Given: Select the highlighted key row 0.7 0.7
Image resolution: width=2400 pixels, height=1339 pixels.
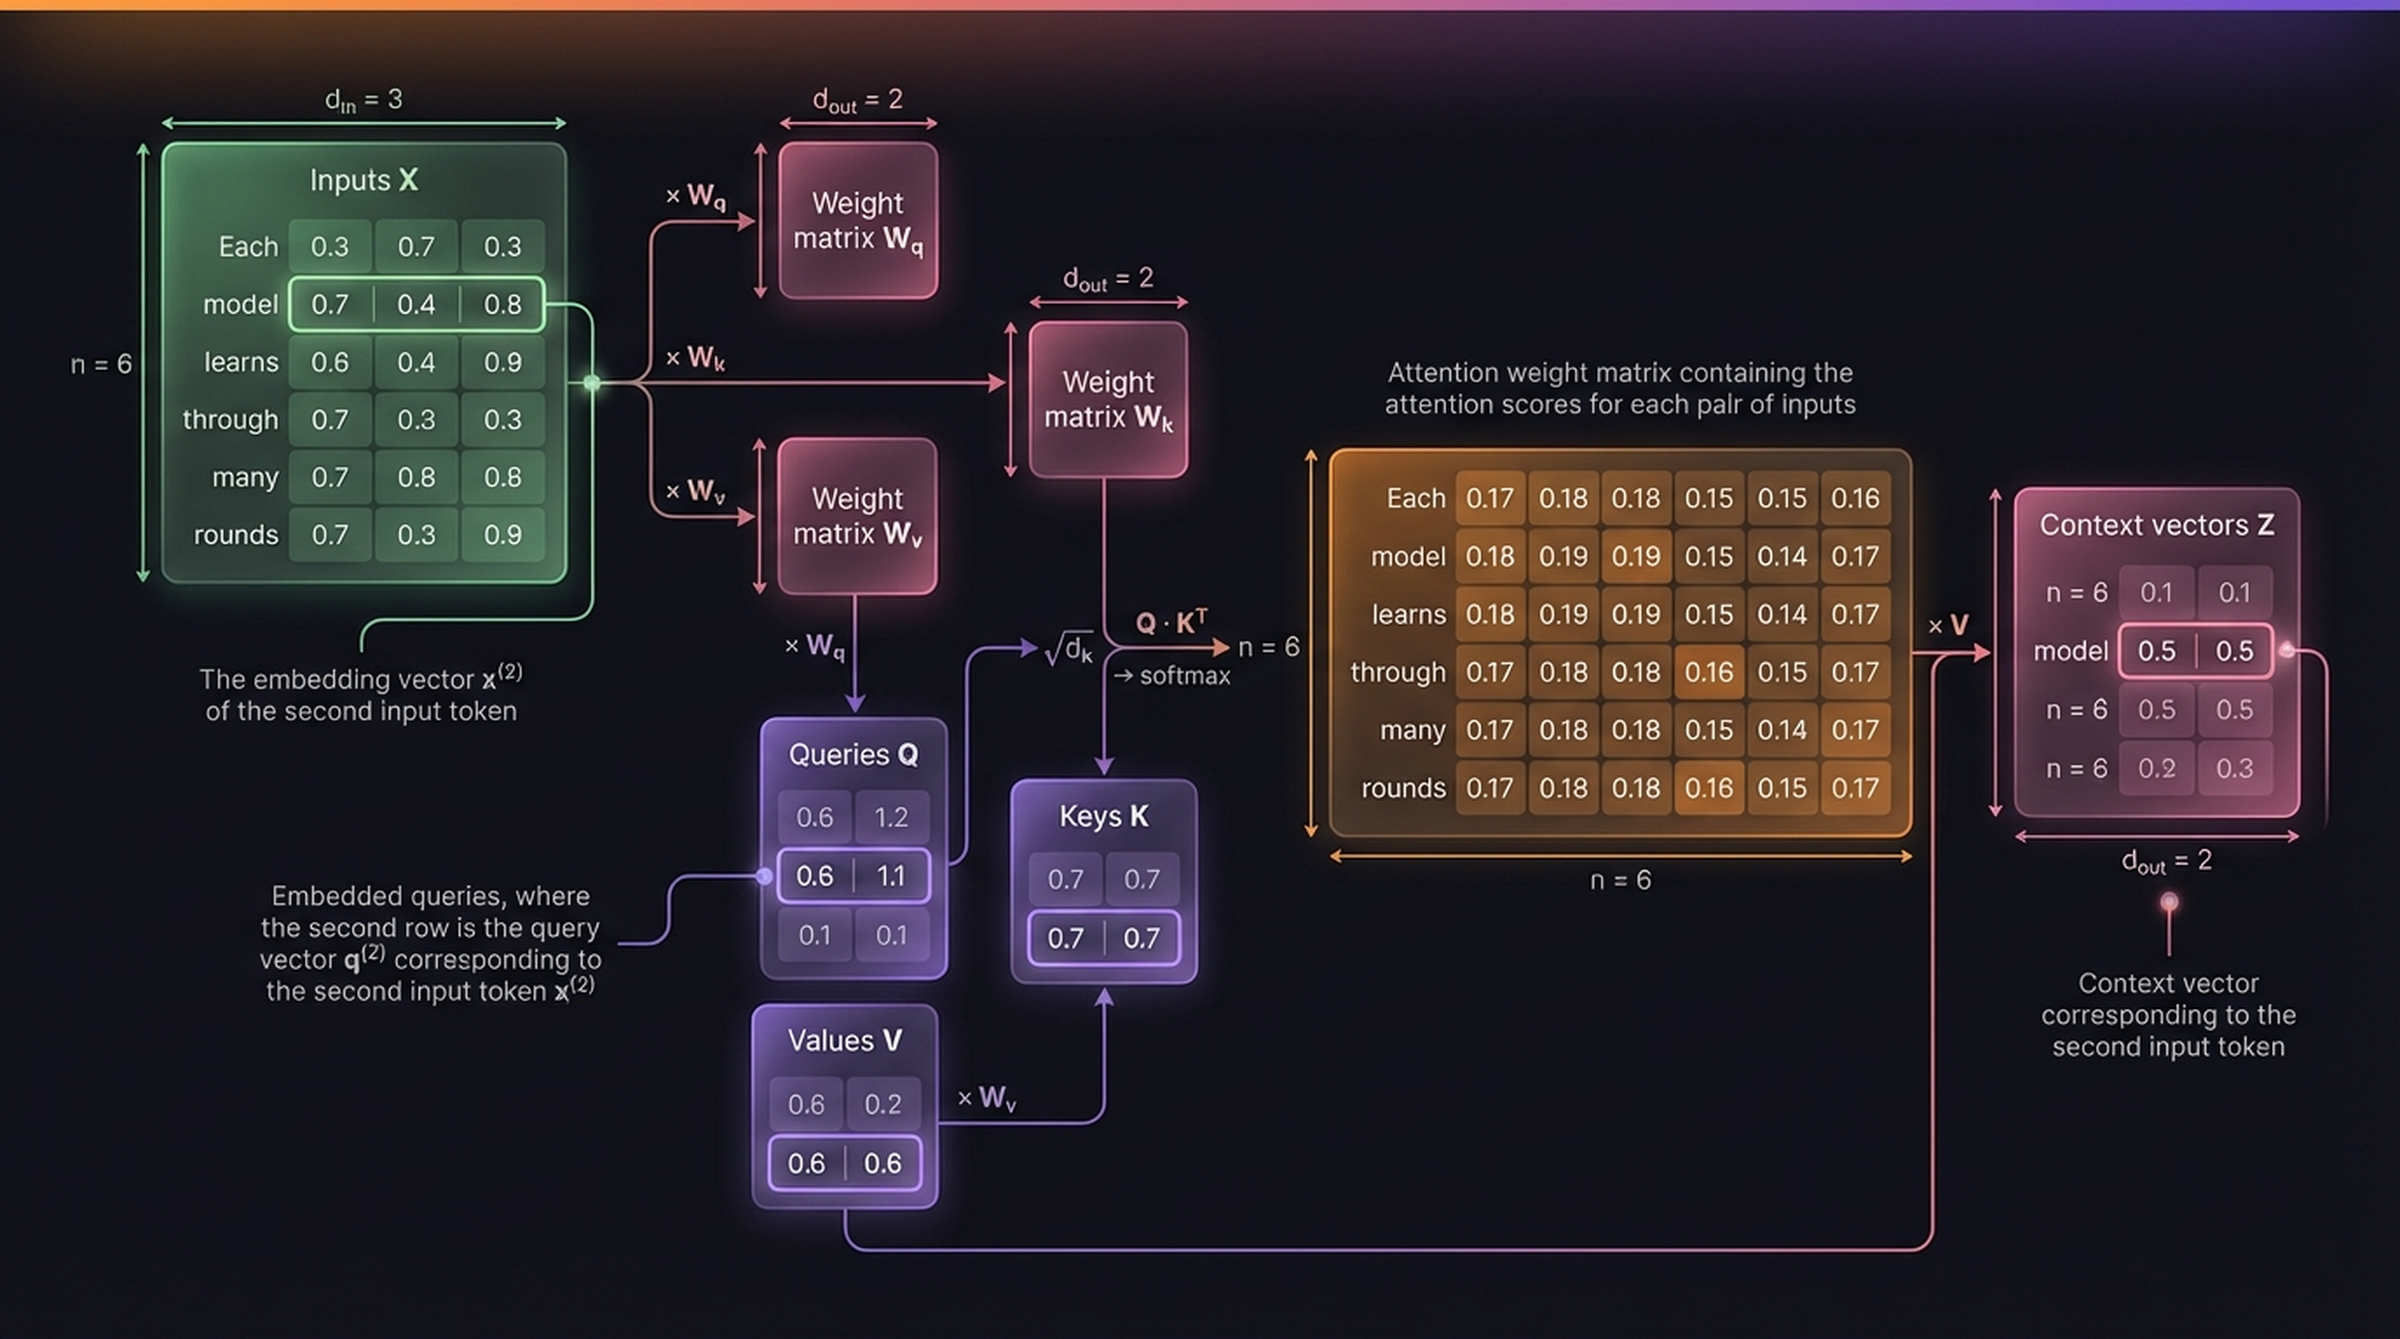Looking at the screenshot, I should point(1103,939).
